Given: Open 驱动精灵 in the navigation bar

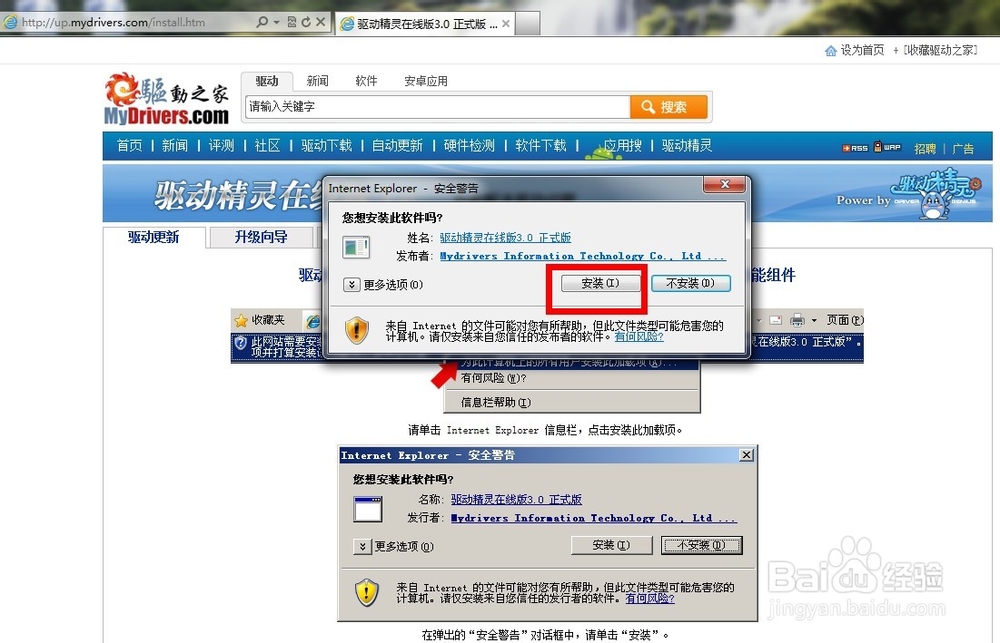Looking at the screenshot, I should coord(687,145).
